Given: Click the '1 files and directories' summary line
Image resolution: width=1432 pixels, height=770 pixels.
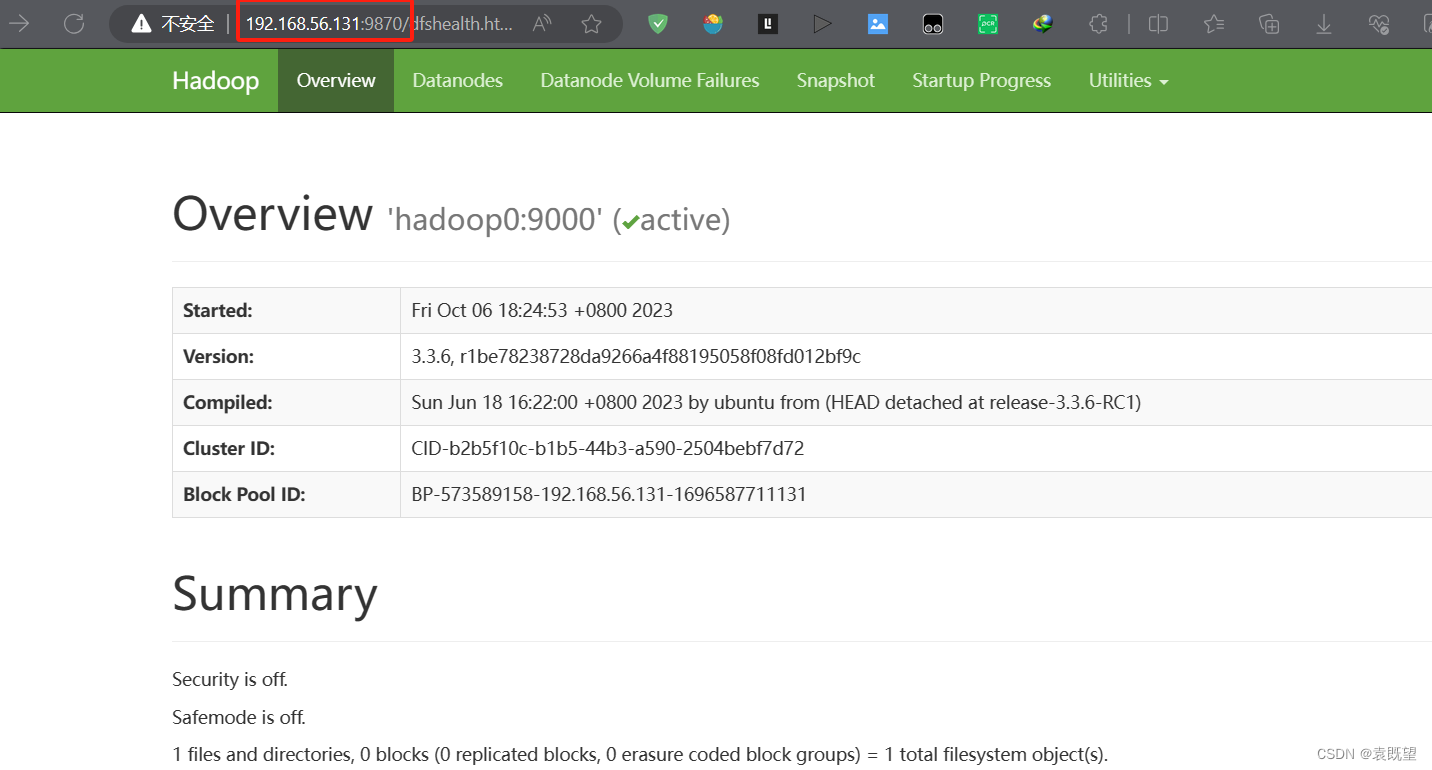Looking at the screenshot, I should coord(640,755).
